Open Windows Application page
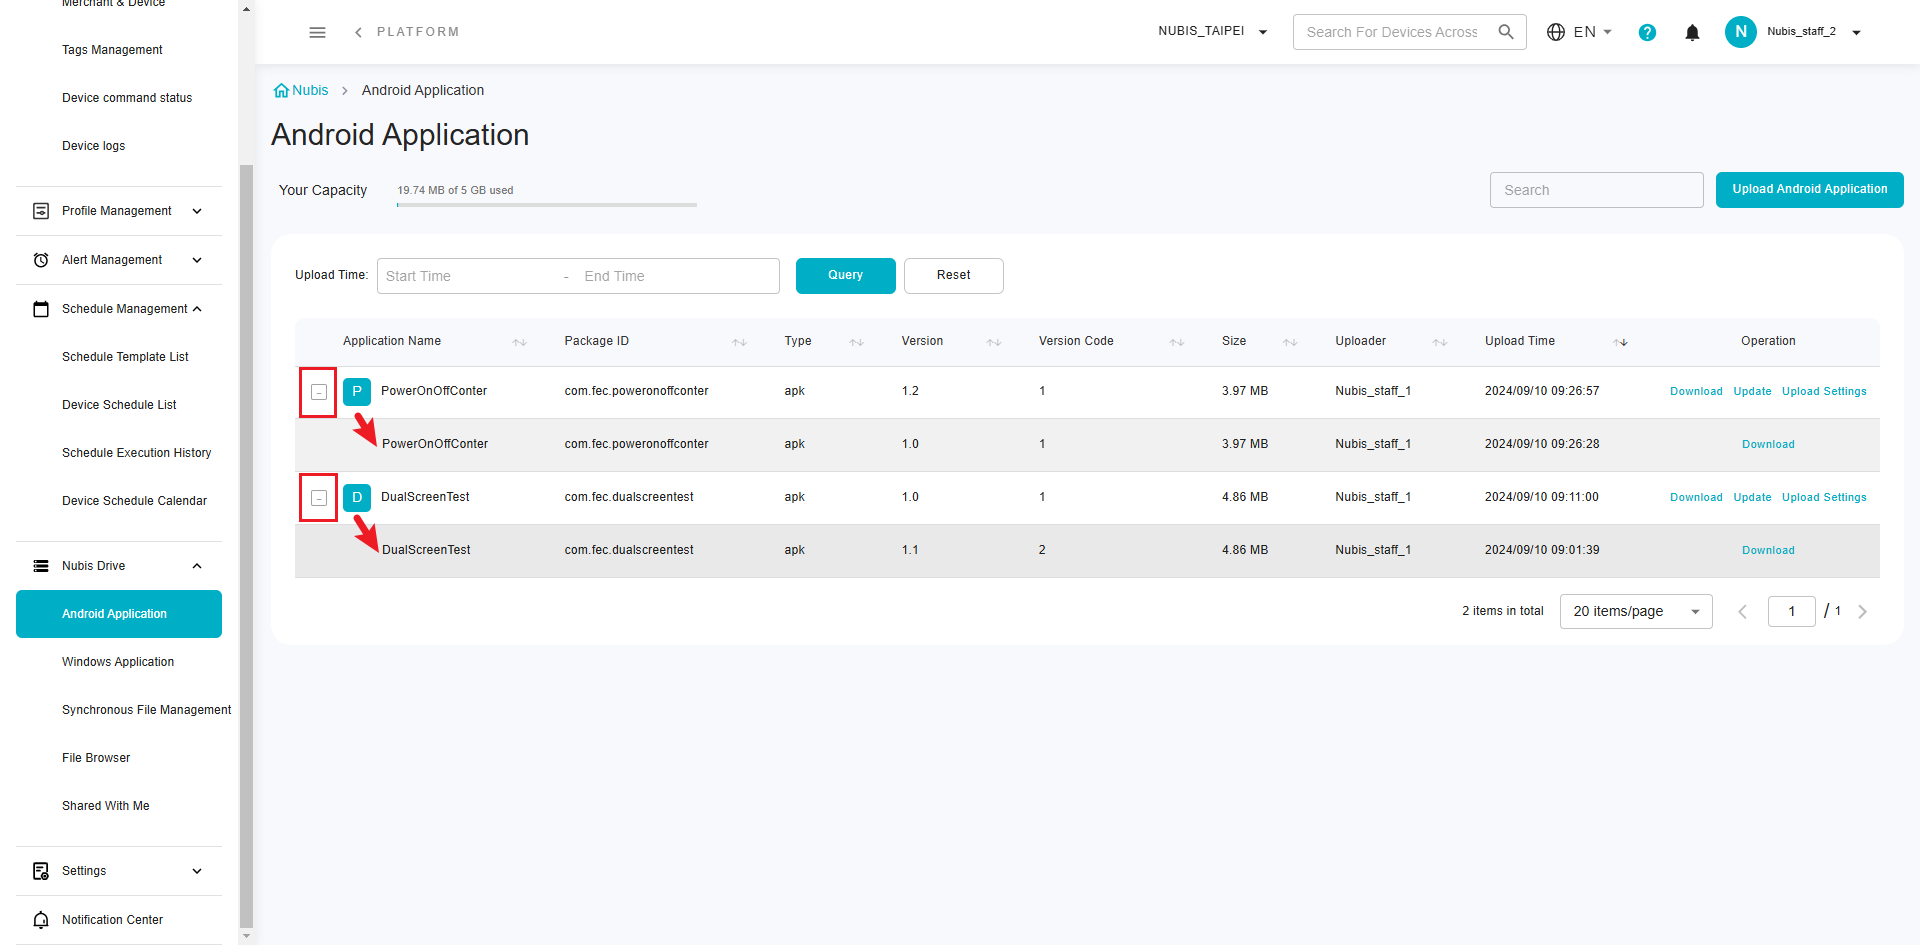This screenshot has width=1920, height=945. 118,662
